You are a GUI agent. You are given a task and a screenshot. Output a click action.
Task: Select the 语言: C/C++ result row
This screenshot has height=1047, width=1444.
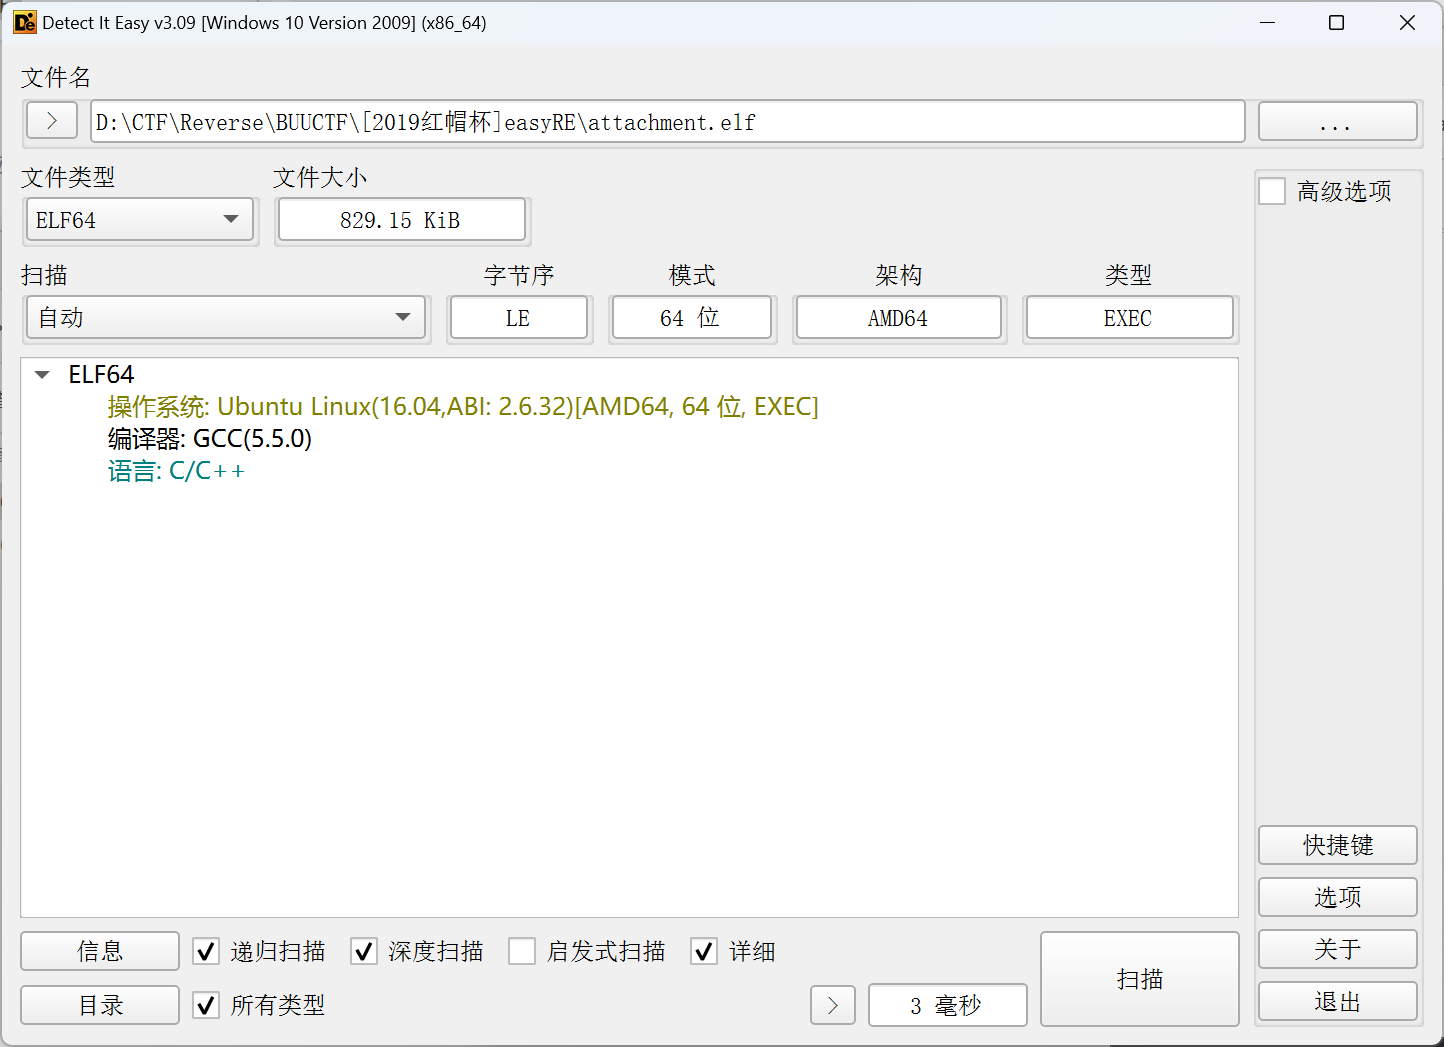176,471
